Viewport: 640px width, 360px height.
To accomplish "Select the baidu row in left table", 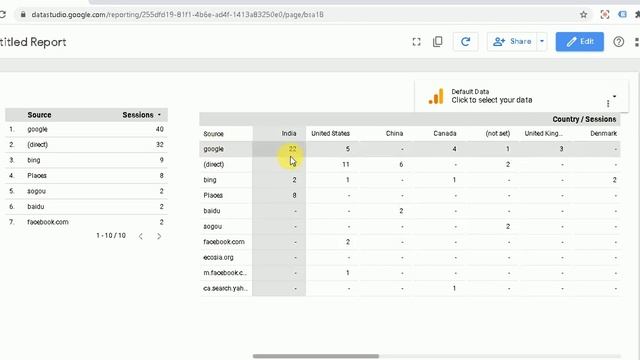I will point(87,207).
